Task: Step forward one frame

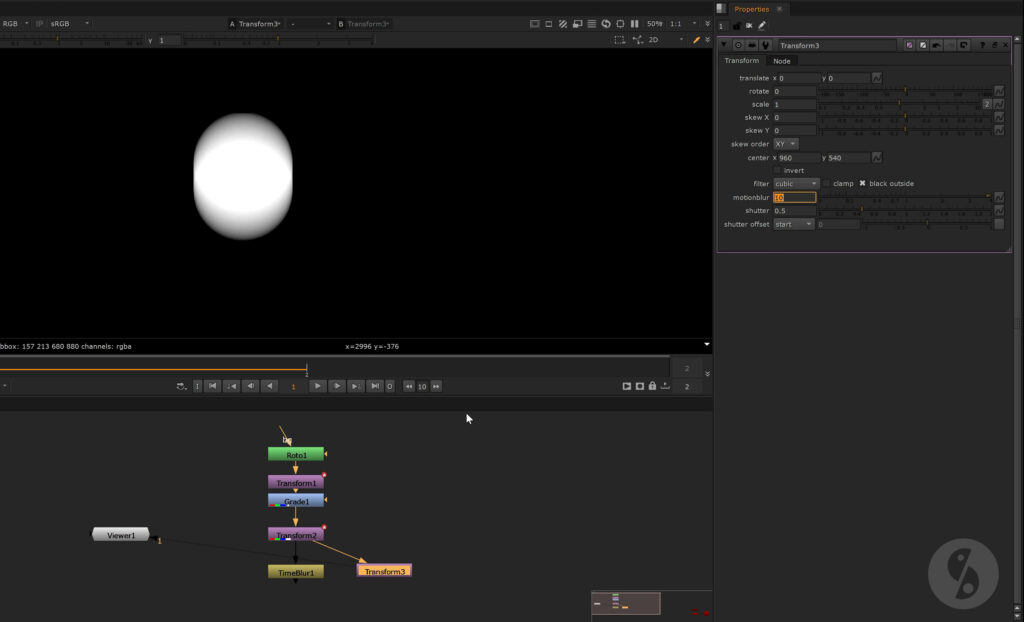Action: coord(336,386)
